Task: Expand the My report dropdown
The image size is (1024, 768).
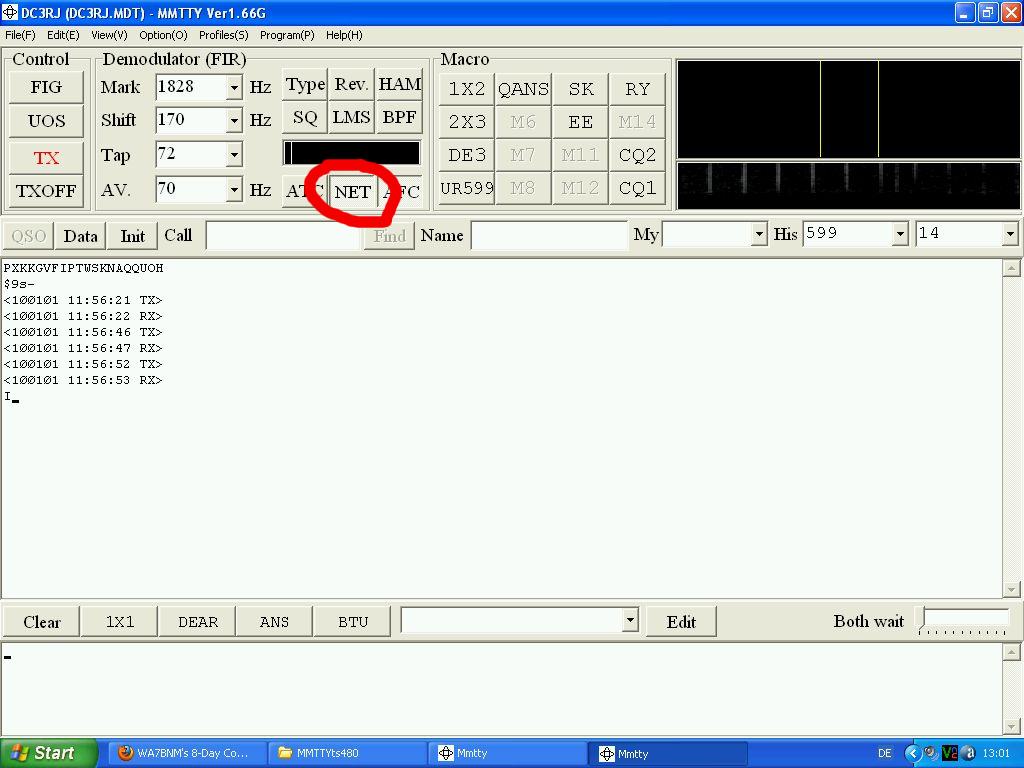Action: (759, 234)
